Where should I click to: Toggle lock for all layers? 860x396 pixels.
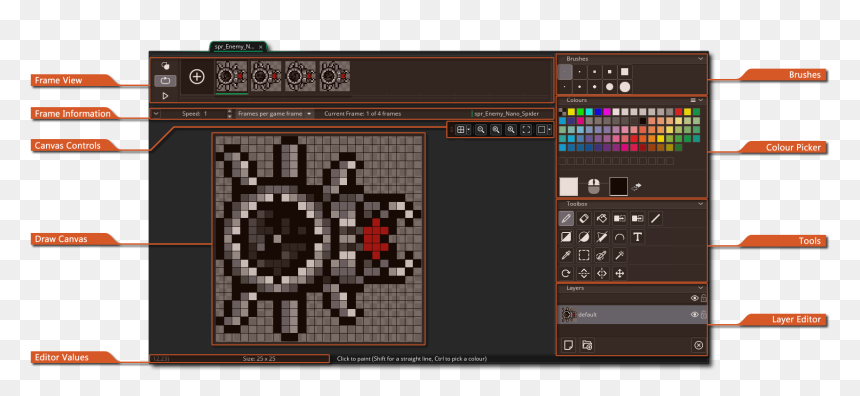pos(704,298)
